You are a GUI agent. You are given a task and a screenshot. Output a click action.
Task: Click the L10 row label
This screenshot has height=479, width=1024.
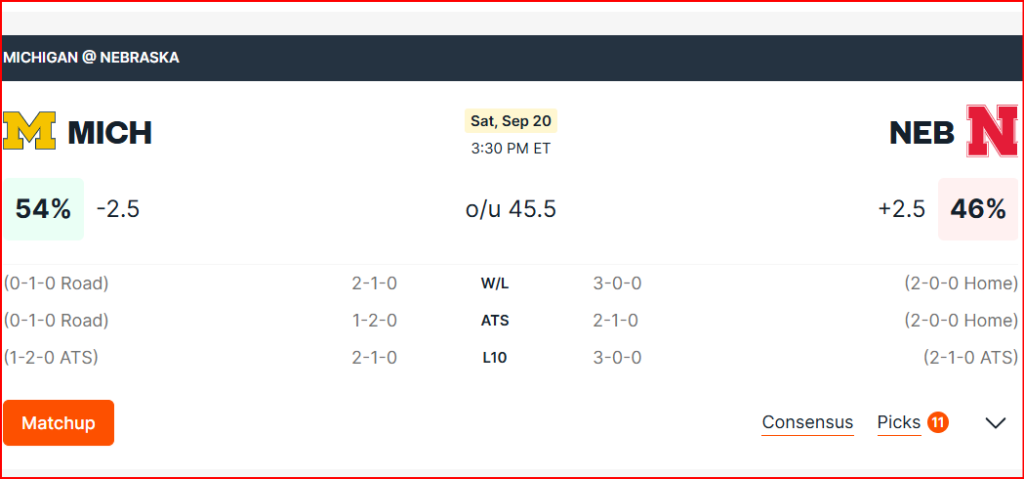click(495, 358)
